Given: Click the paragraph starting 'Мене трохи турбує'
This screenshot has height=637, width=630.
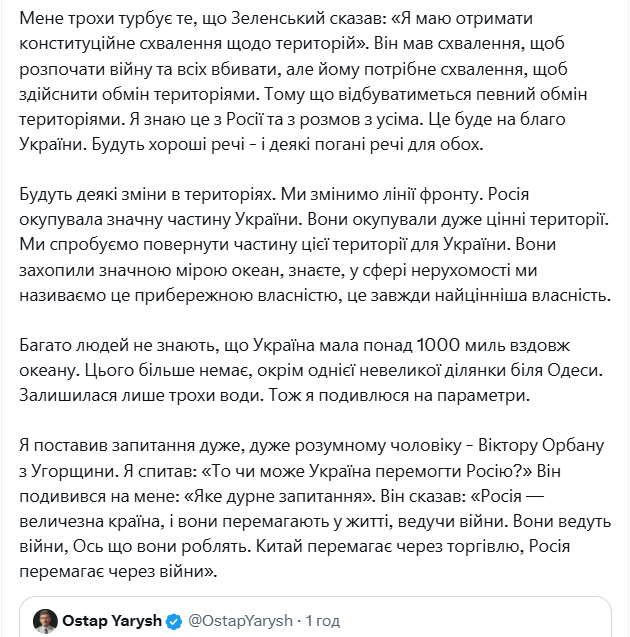Looking at the screenshot, I should (304, 81).
